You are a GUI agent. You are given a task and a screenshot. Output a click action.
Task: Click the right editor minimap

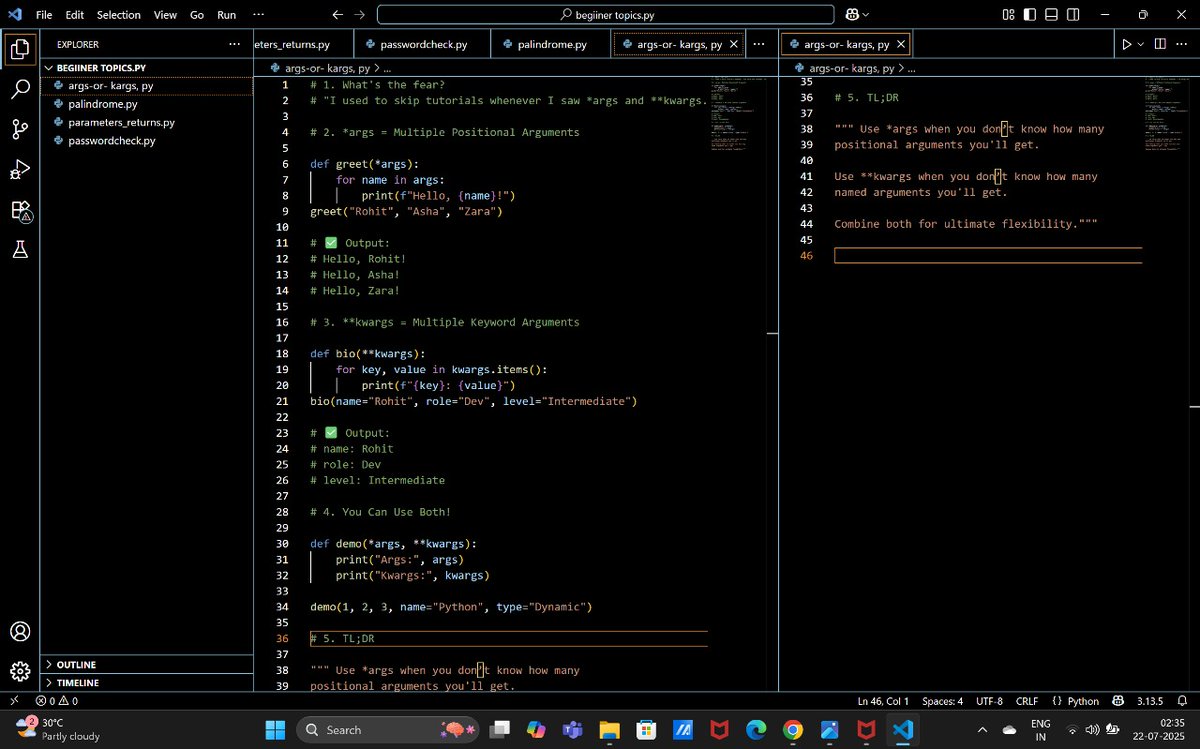point(1166,112)
